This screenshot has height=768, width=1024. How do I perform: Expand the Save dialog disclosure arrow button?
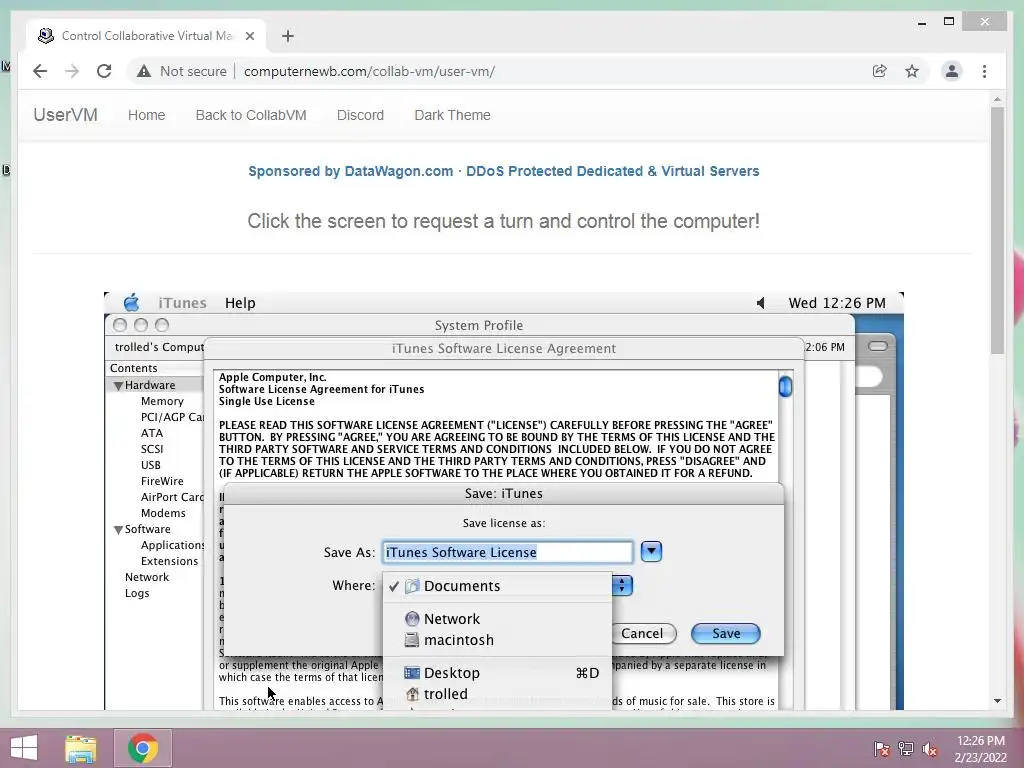click(651, 552)
